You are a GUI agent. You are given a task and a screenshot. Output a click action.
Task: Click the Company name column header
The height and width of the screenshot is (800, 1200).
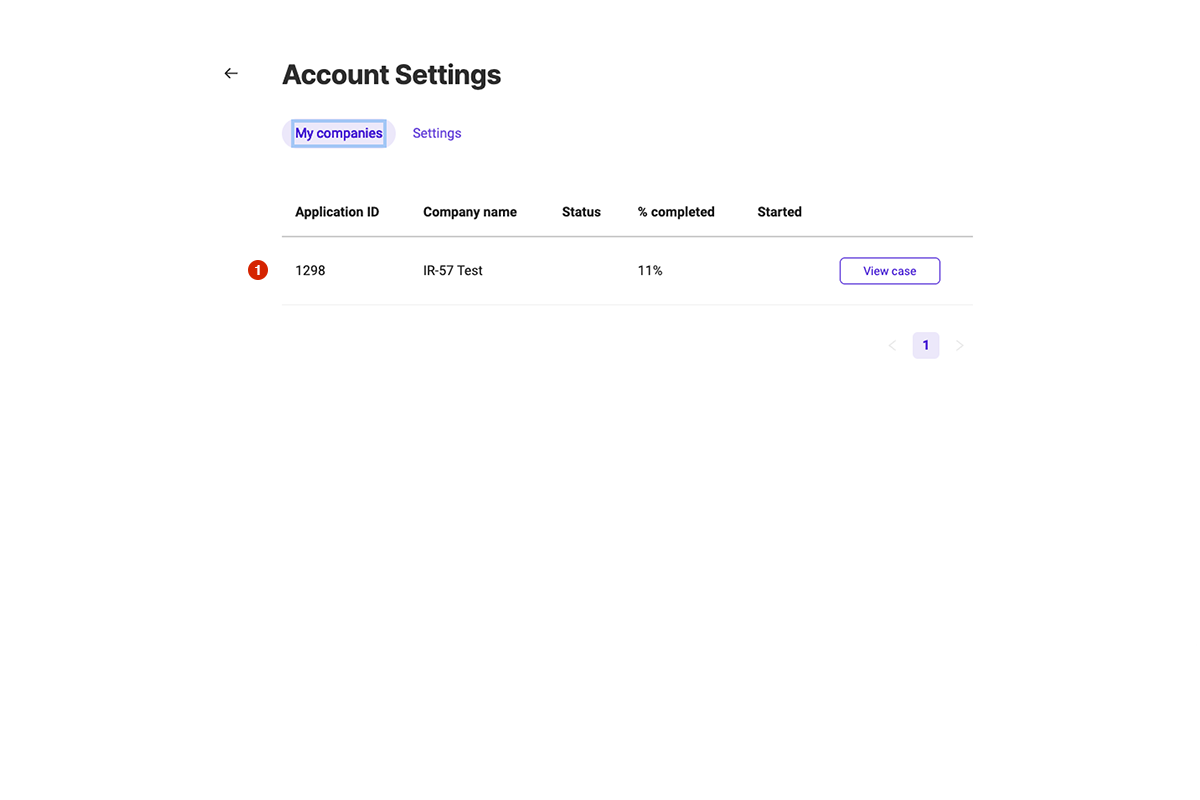tap(470, 212)
